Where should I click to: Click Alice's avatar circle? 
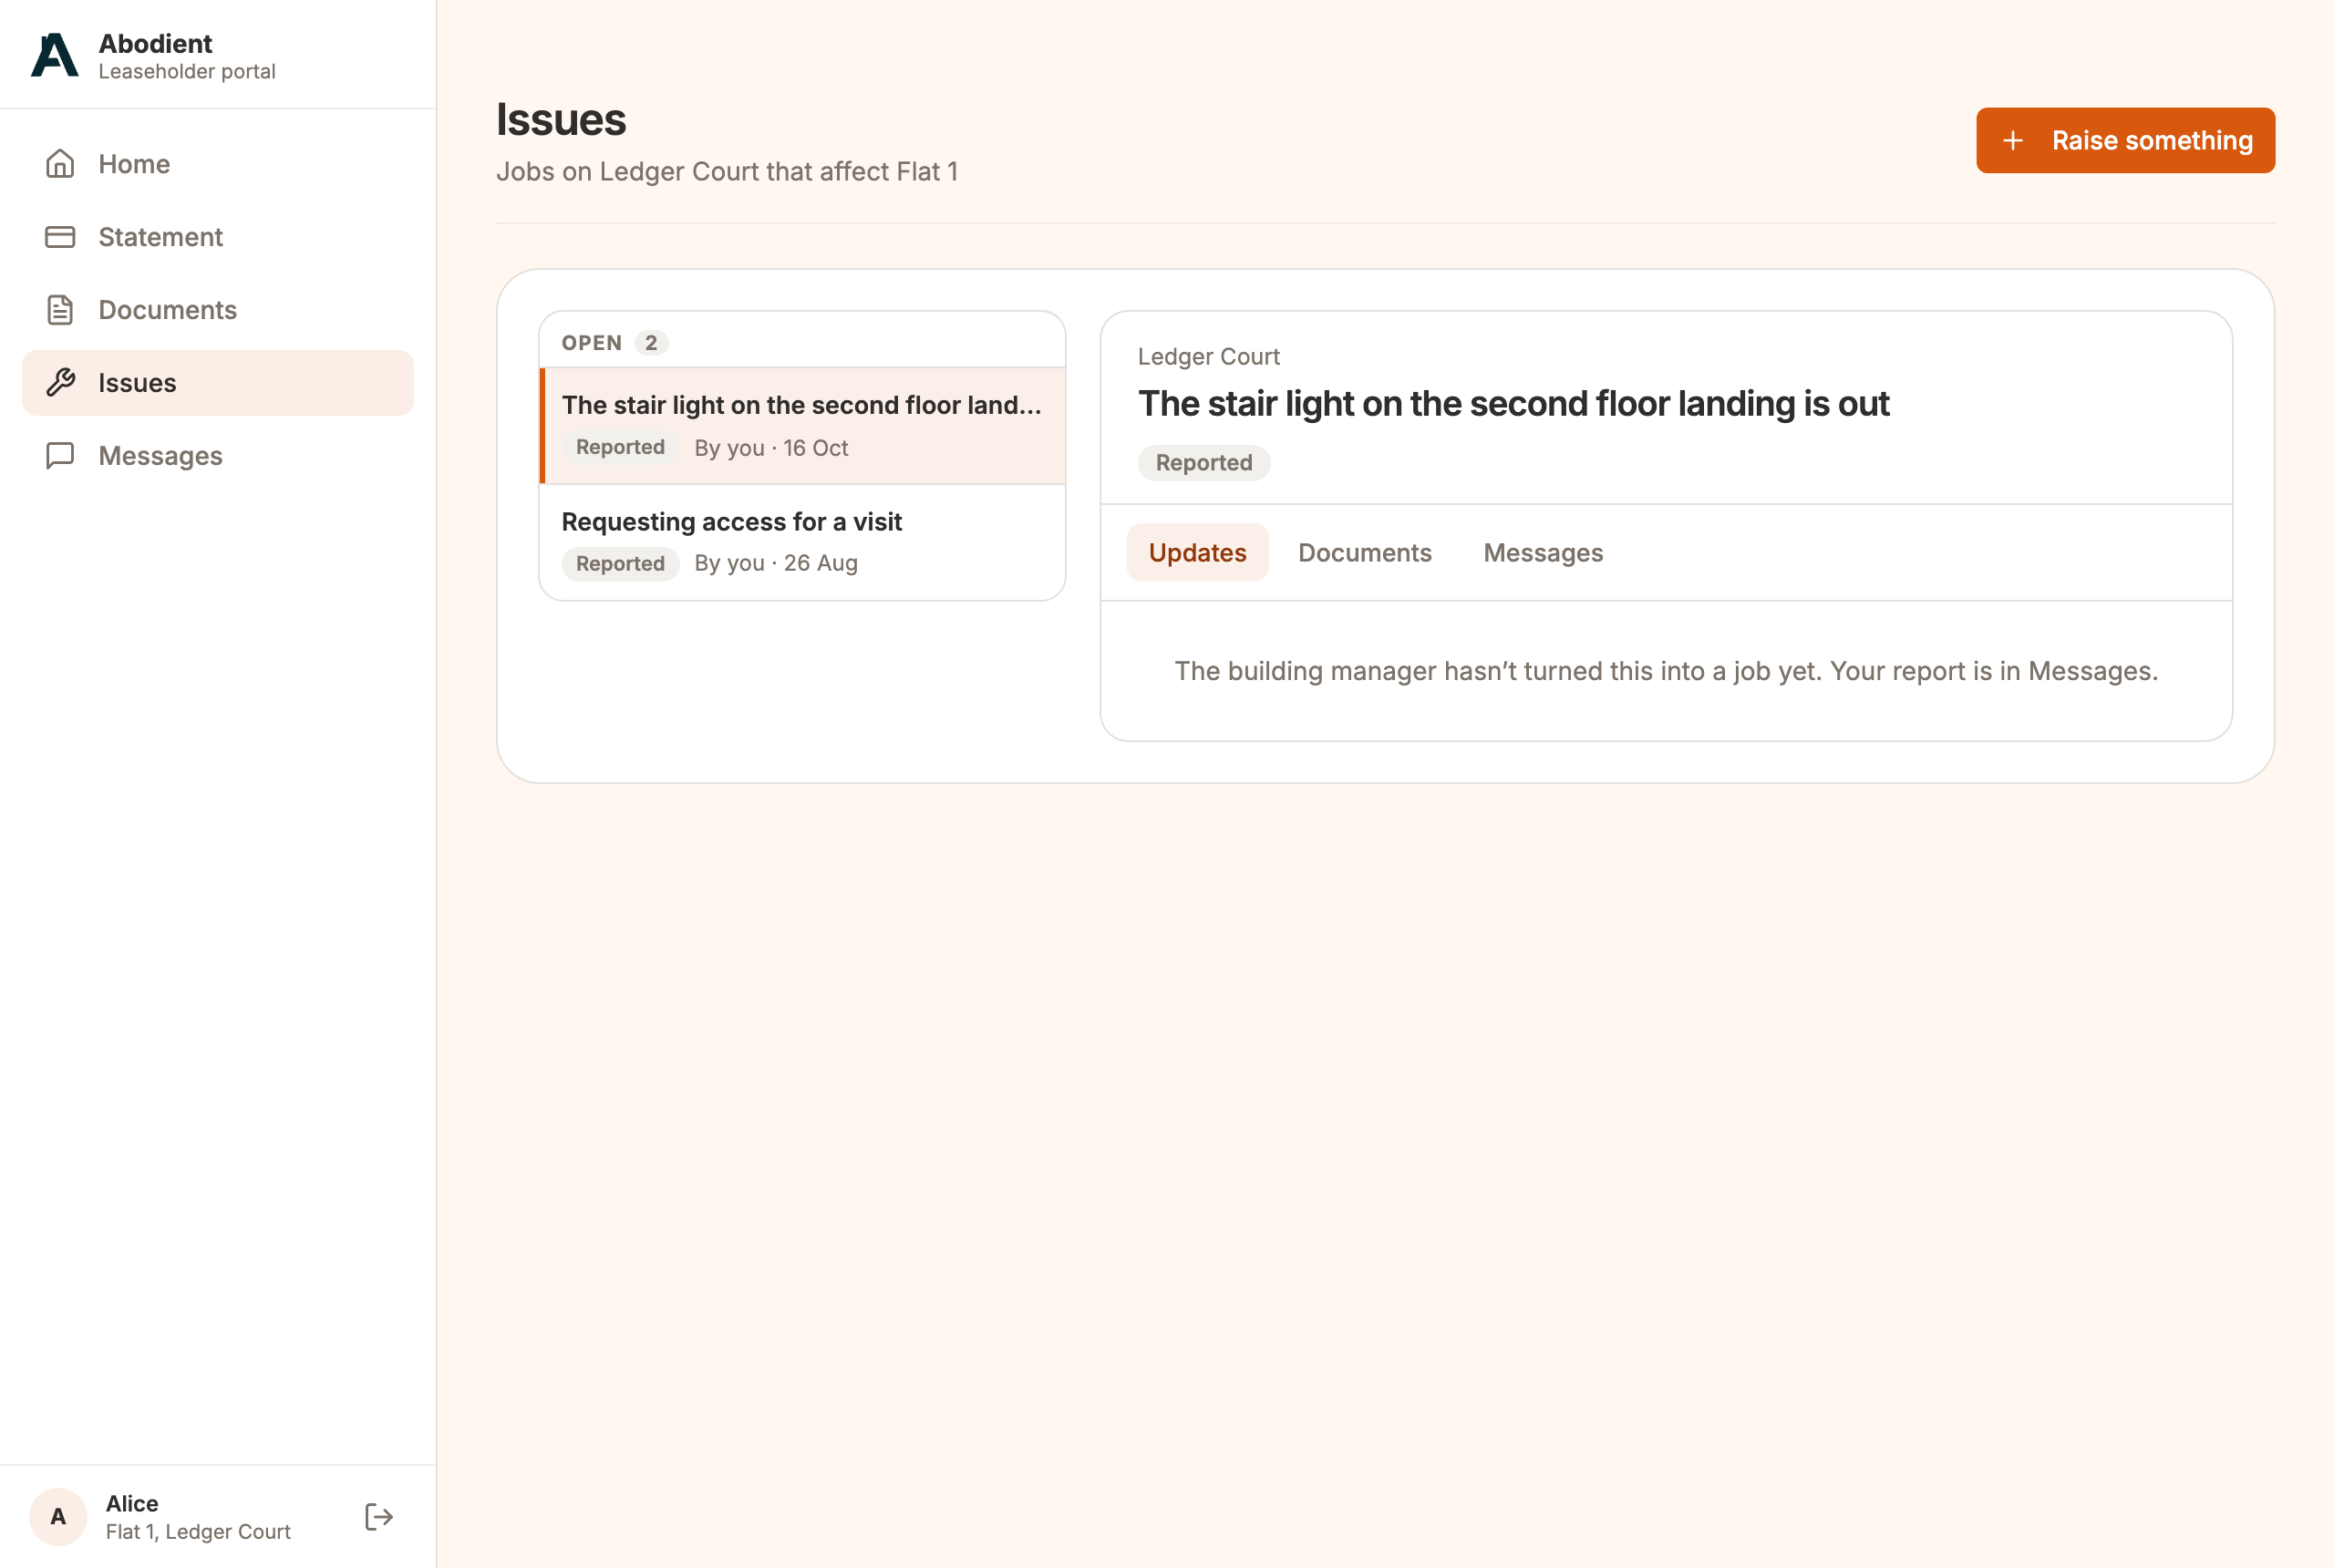click(58, 1517)
